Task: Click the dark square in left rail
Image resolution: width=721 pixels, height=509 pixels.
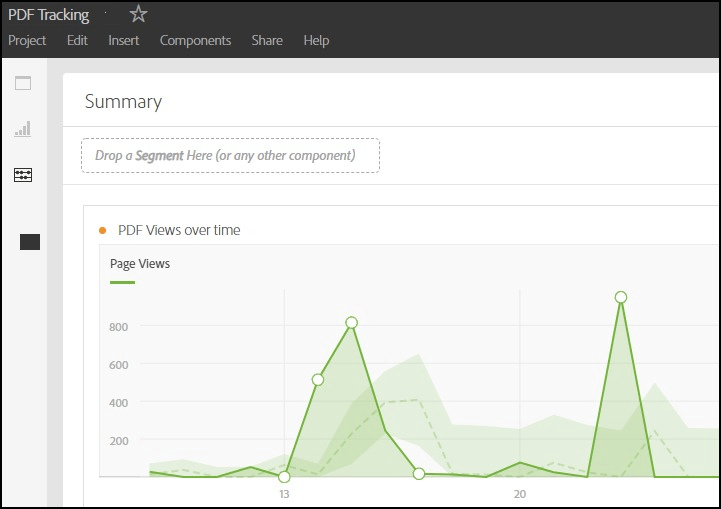Action: (30, 242)
